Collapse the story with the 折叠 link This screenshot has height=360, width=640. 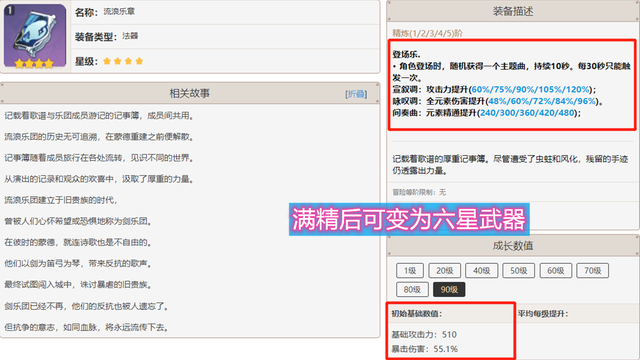point(356,94)
